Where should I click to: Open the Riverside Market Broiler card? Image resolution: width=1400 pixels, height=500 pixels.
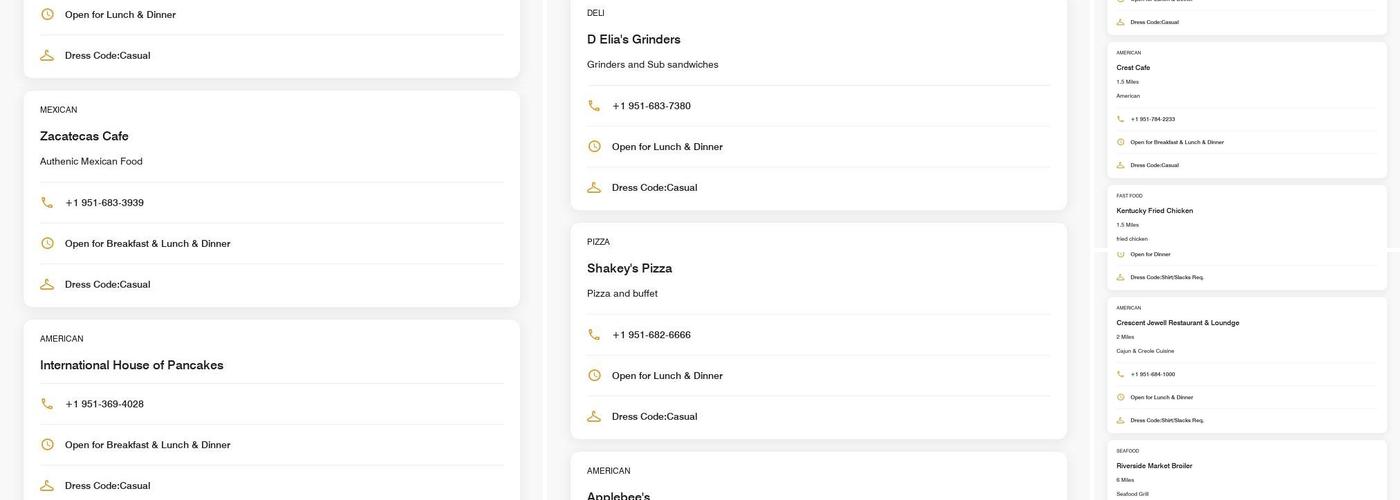(1154, 466)
